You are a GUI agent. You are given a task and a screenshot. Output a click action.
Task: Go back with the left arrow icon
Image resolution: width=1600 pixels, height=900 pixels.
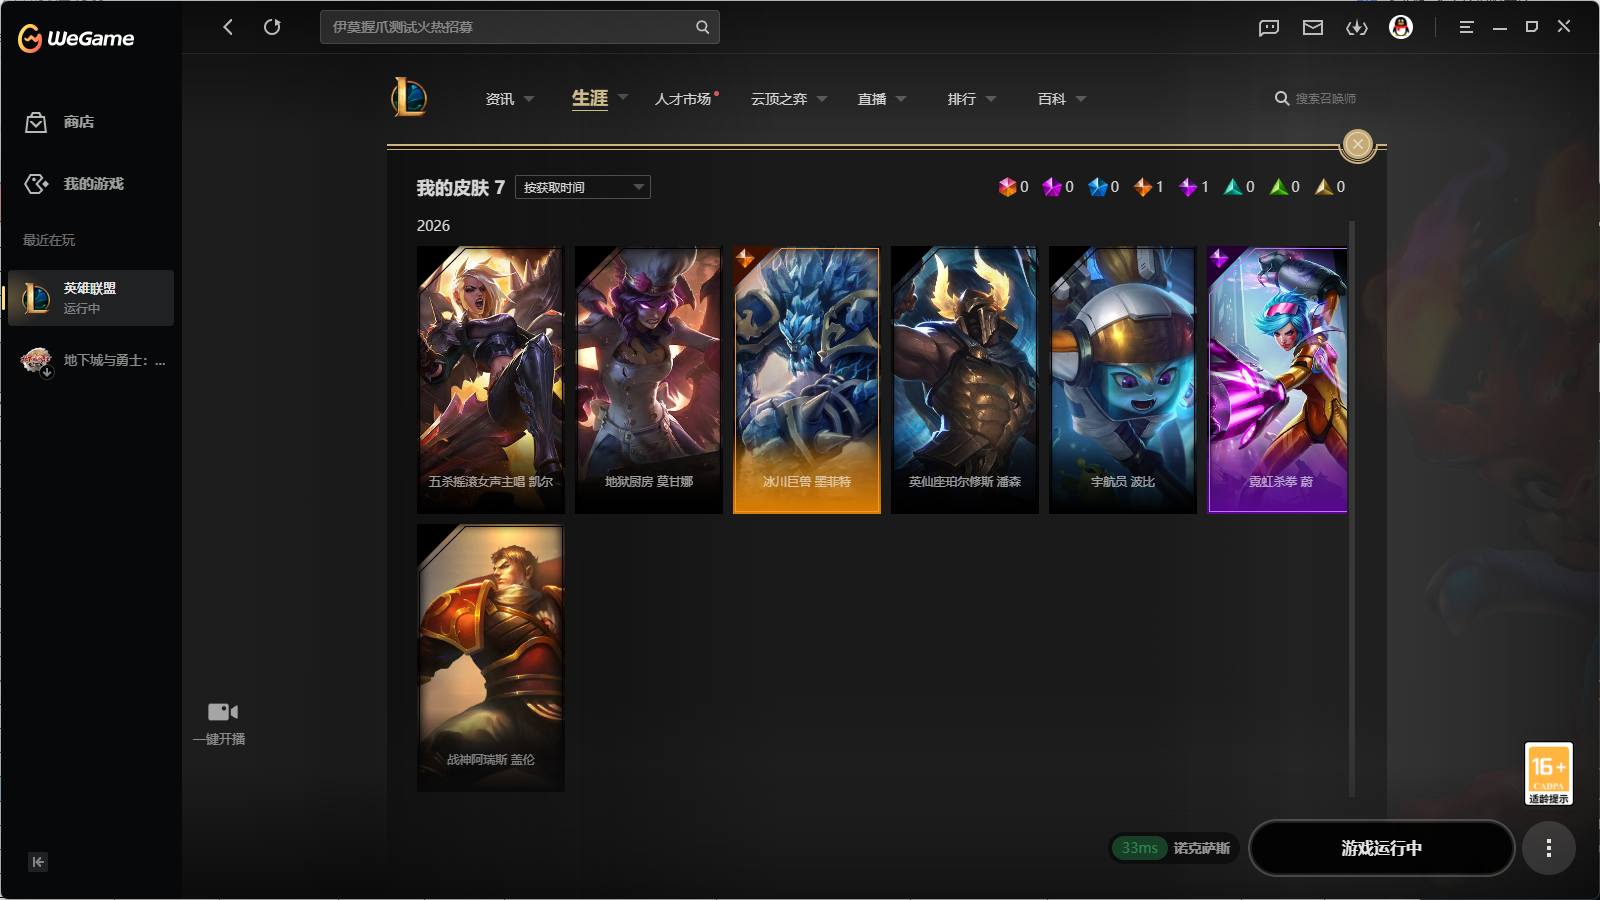pyautogui.click(x=228, y=27)
